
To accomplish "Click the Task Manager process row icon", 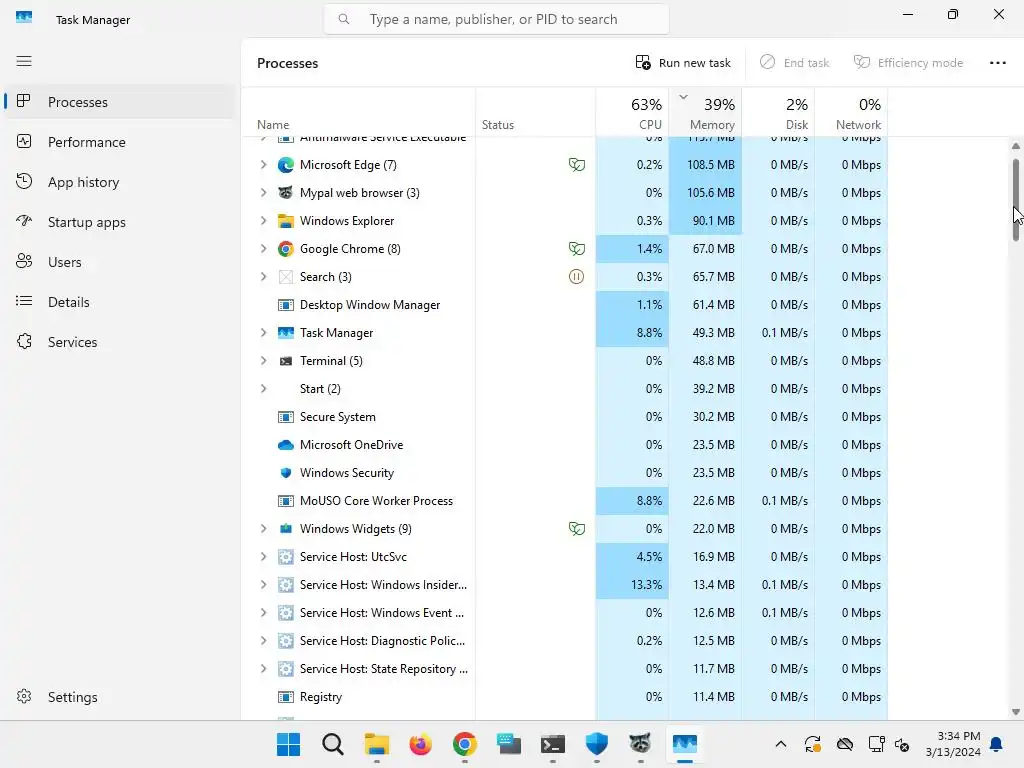I will (x=285, y=333).
